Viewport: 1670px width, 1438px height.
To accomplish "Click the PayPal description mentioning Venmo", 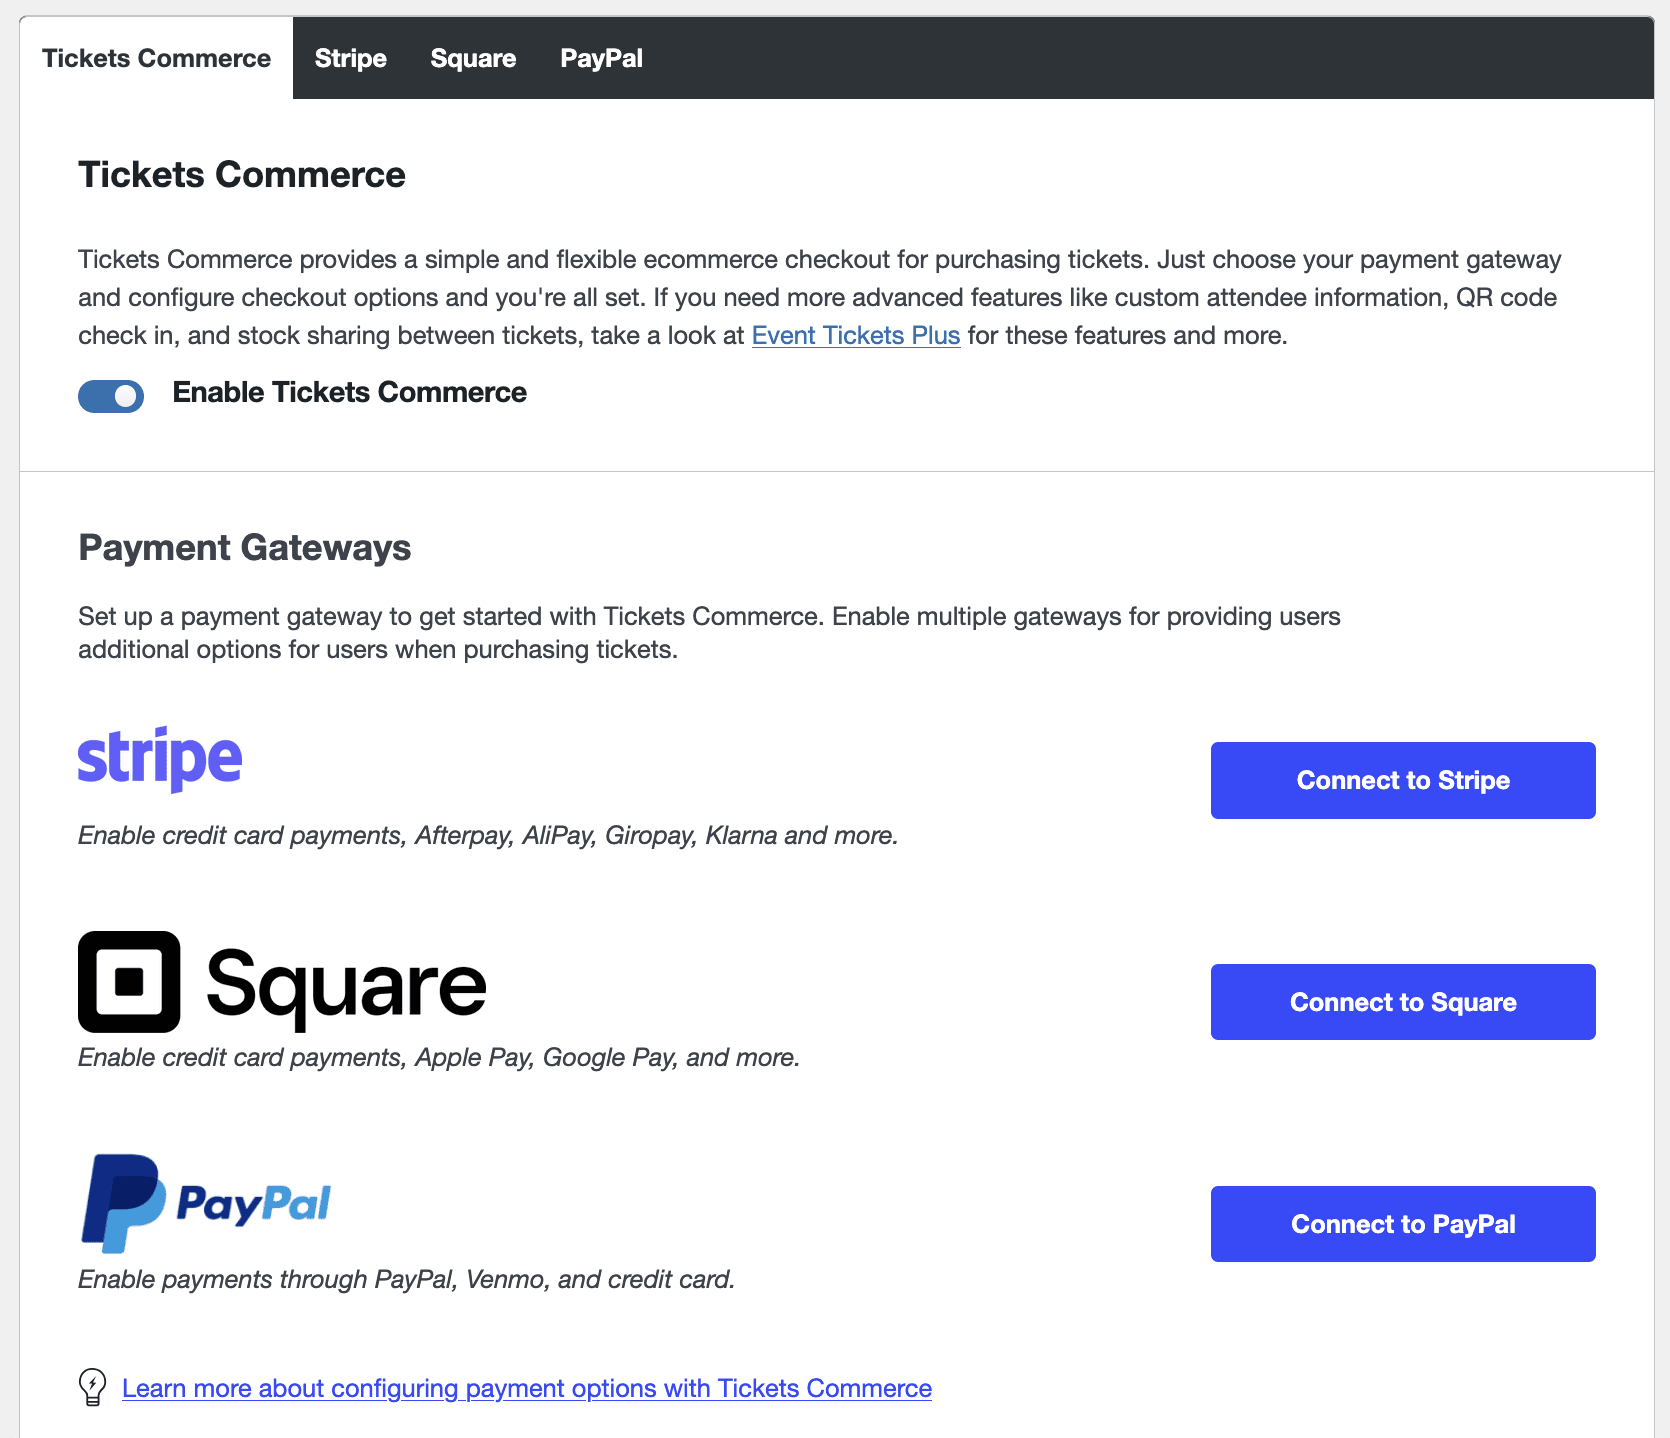I will pyautogui.click(x=407, y=1279).
